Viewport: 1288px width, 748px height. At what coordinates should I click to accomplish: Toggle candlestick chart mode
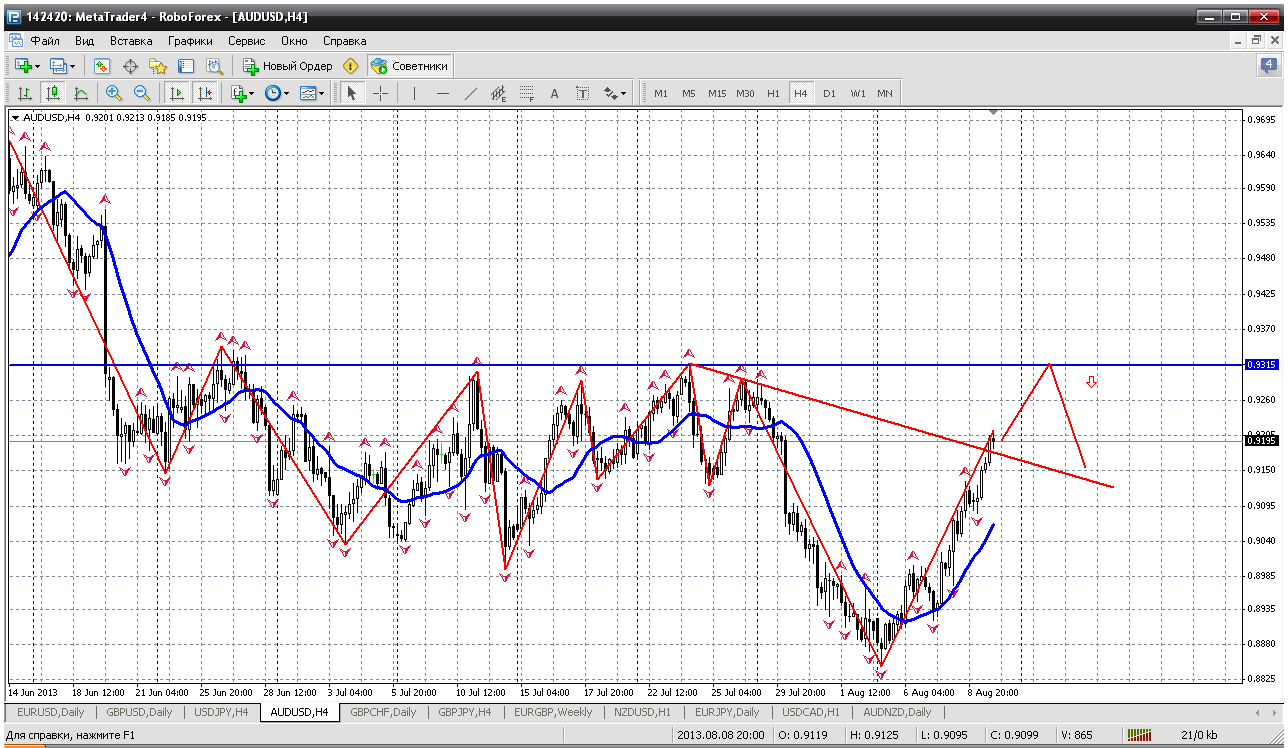click(53, 93)
